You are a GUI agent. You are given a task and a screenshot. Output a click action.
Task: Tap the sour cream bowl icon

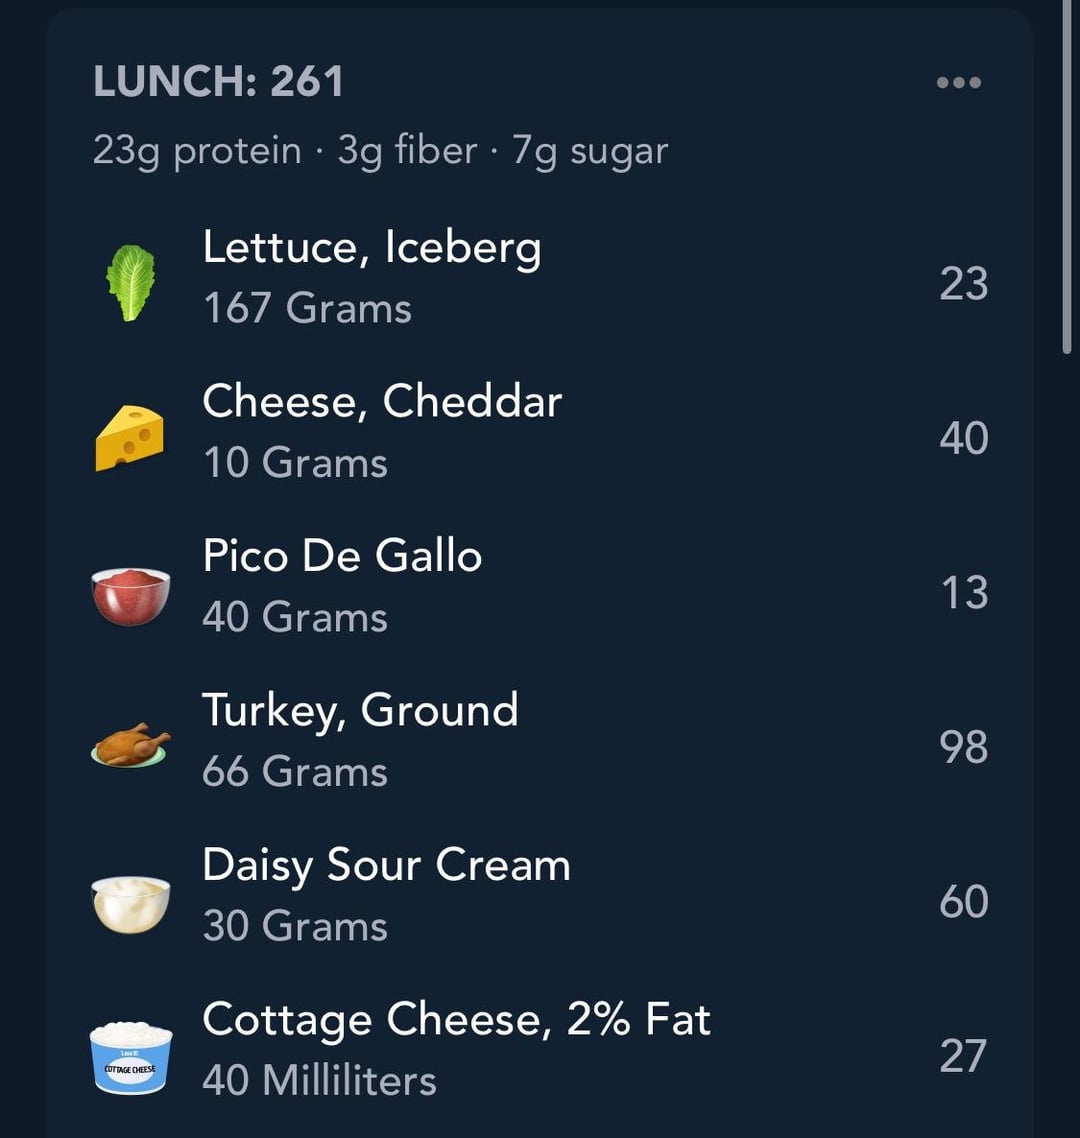[130, 902]
